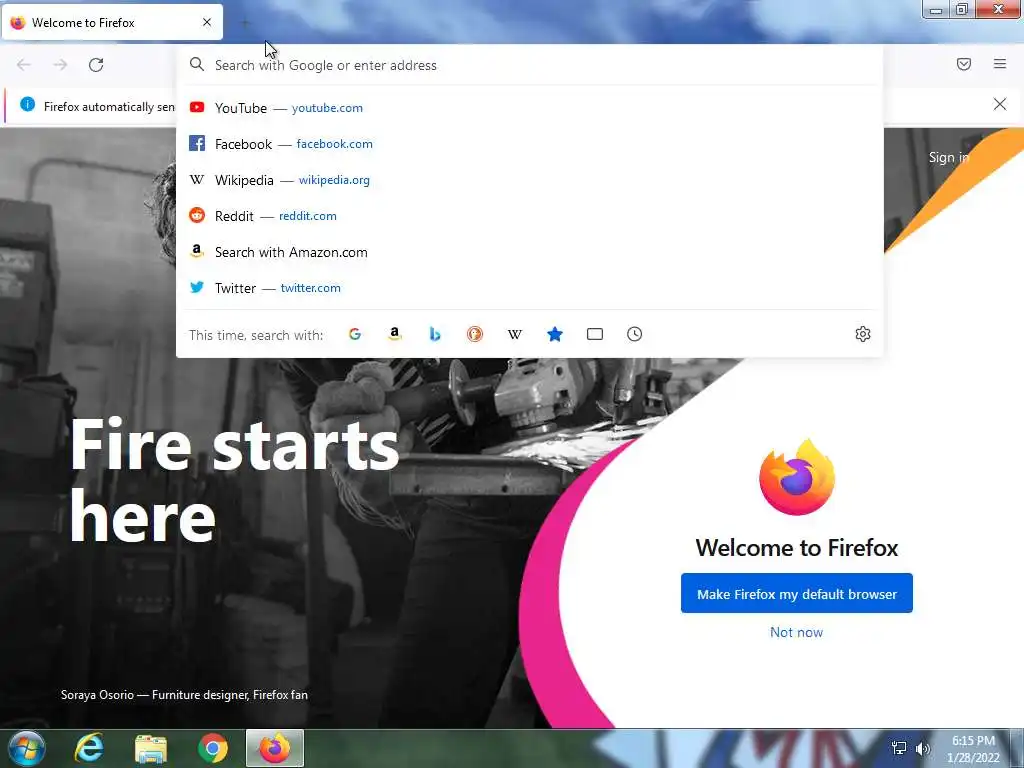
Task: Search this time with Amazon icon
Action: (x=394, y=334)
